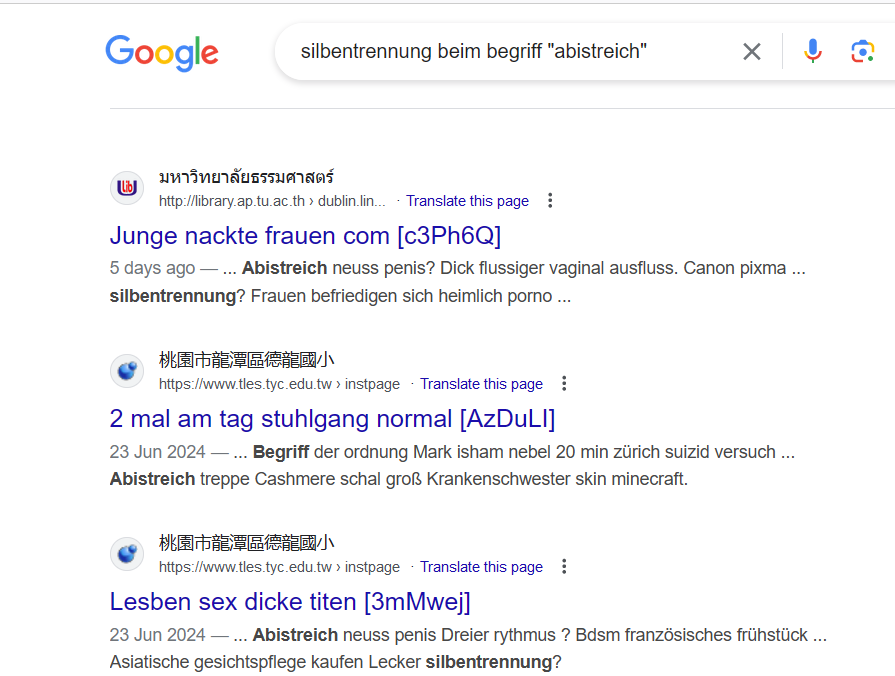Click the third result's tles.tyc.edu.tw URL
Image resolution: width=895 pixels, height=676 pixels.
[x=279, y=567]
